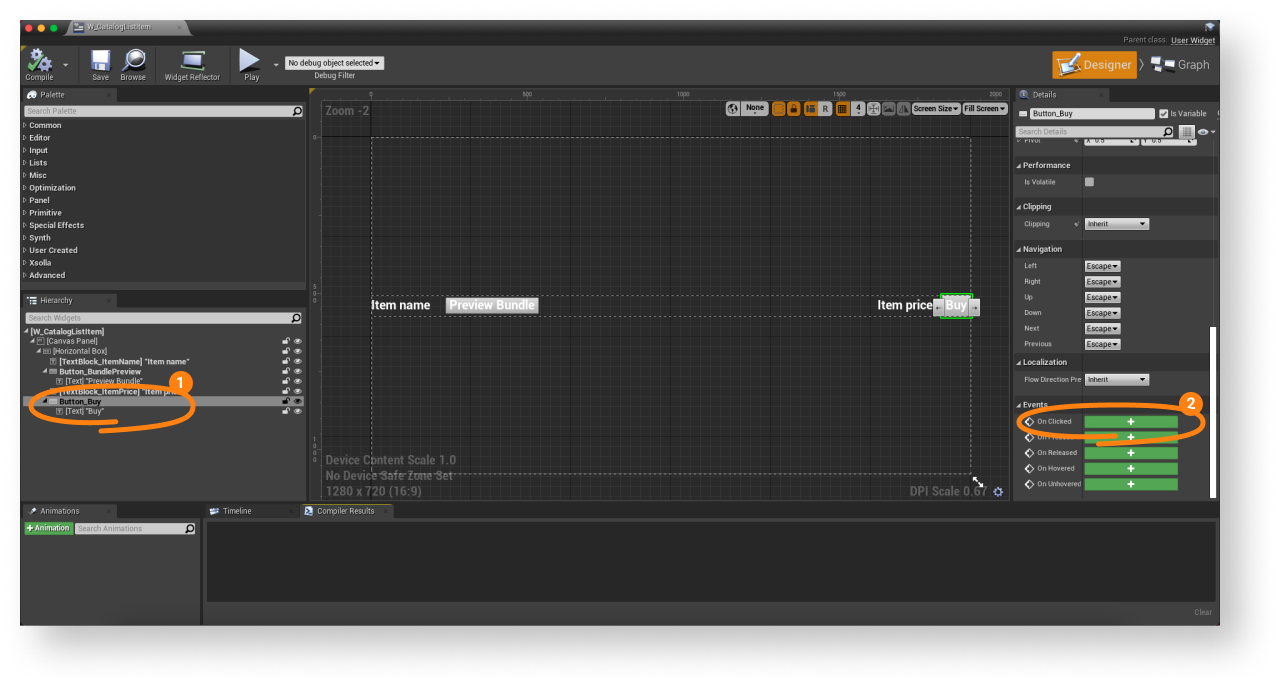This screenshot has width=1280, height=686.
Task: Open the Screen Size dropdown
Action: (936, 108)
